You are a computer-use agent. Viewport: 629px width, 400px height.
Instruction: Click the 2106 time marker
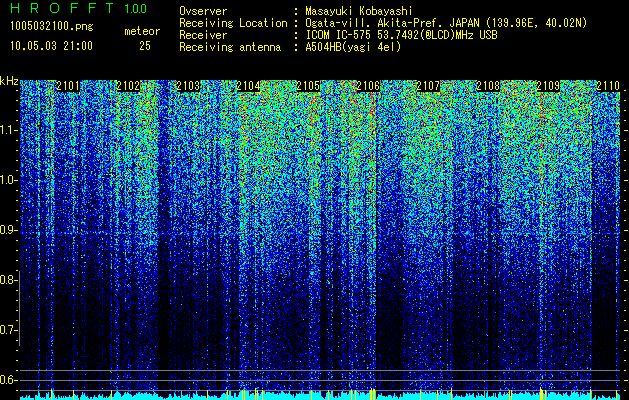point(368,86)
